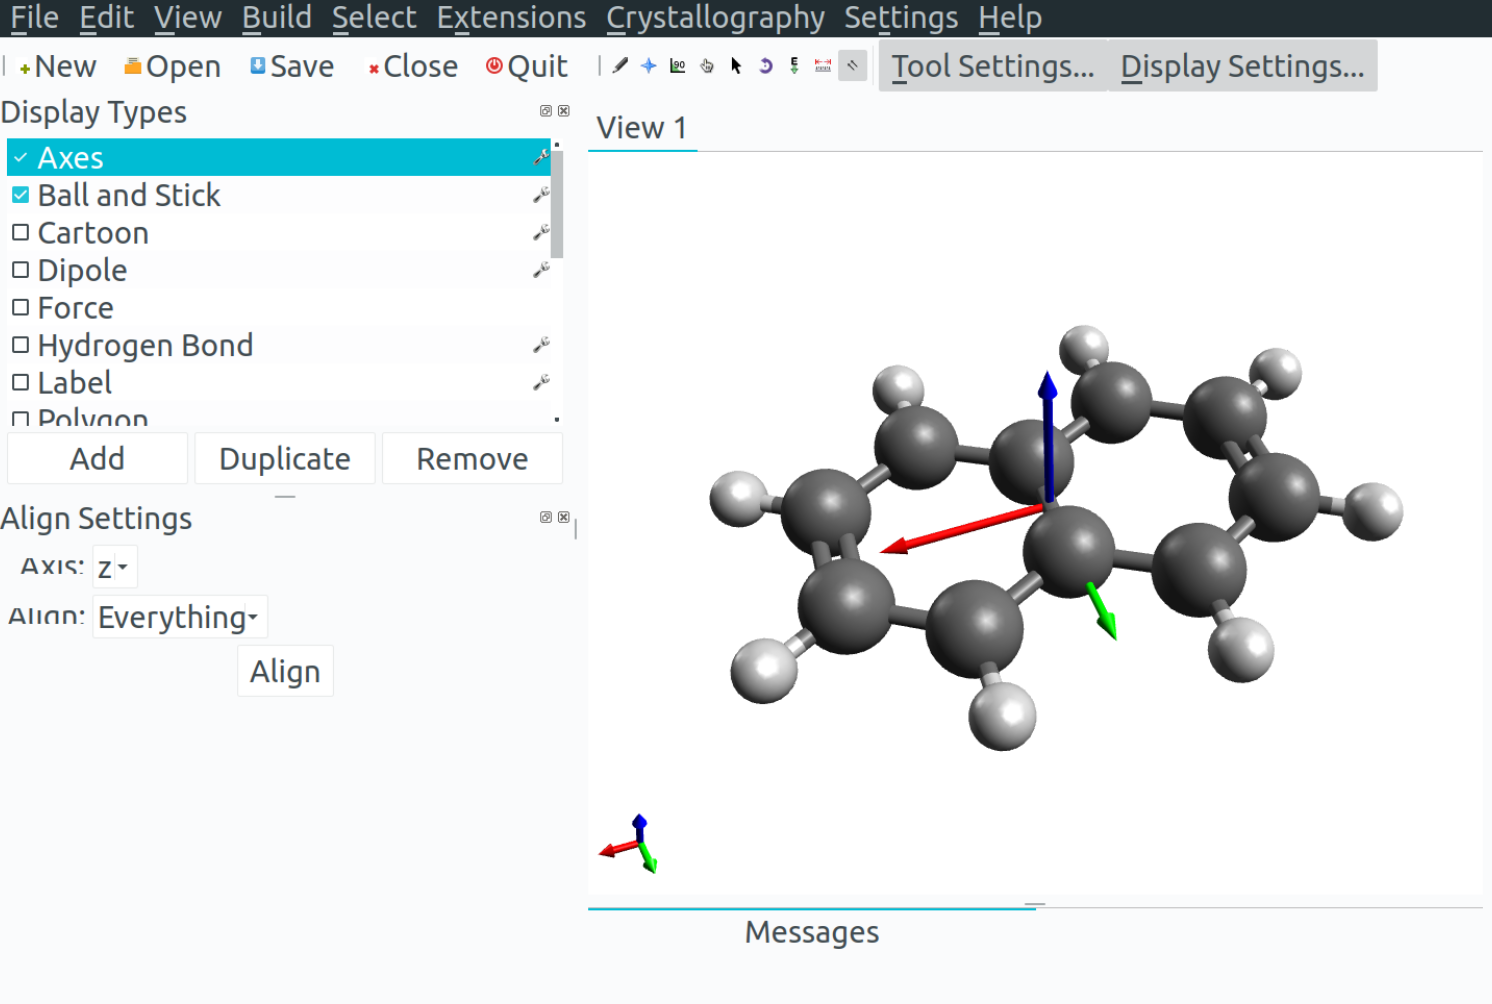
Task: Pick the Manipulate hand tool
Action: (x=707, y=66)
